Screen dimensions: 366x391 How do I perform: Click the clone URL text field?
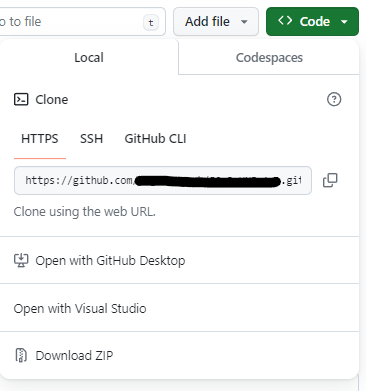pyautogui.click(x=163, y=181)
